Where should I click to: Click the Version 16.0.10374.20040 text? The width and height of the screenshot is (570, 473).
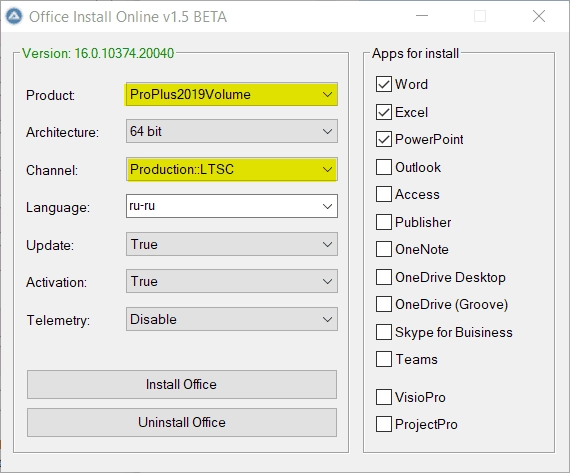coord(98,53)
